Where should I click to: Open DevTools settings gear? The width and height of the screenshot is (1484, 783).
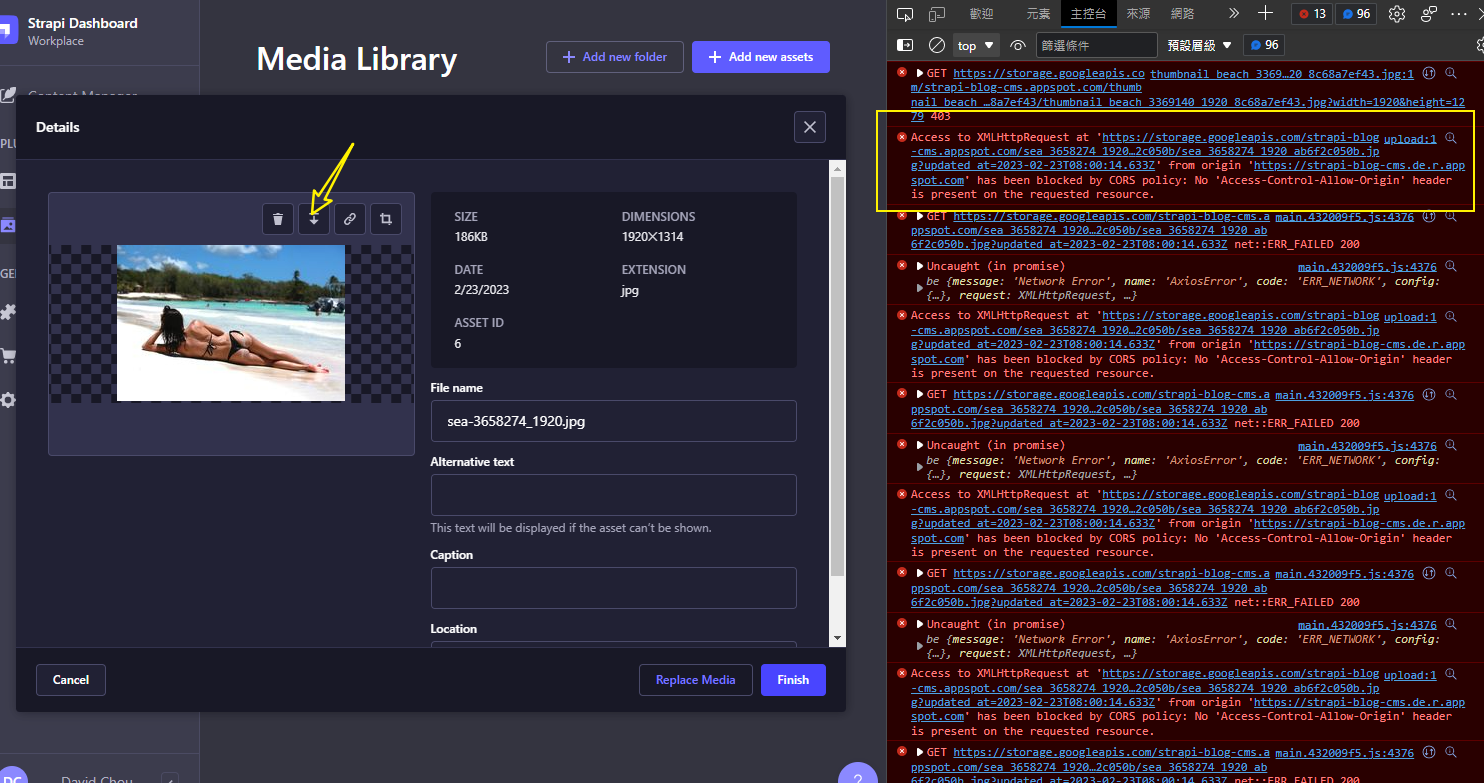pyautogui.click(x=1397, y=14)
